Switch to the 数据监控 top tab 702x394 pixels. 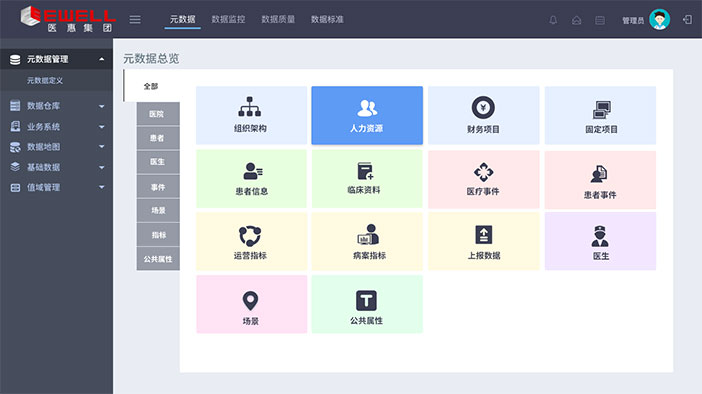pyautogui.click(x=228, y=19)
